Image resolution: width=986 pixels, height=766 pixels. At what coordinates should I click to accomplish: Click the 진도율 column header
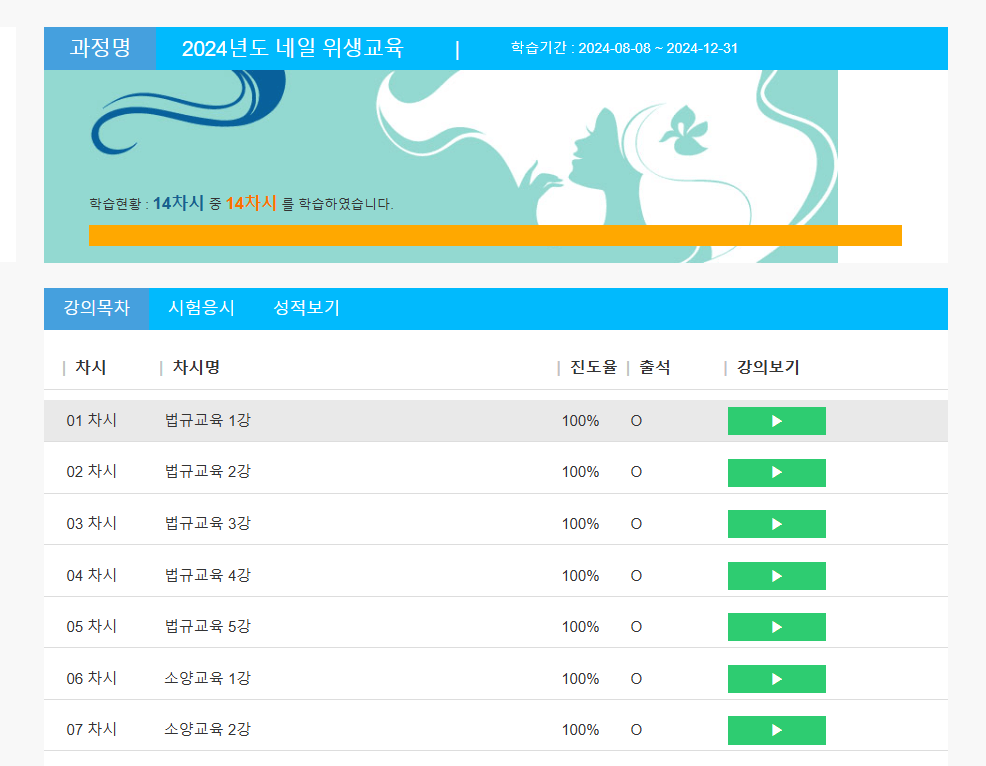click(590, 366)
